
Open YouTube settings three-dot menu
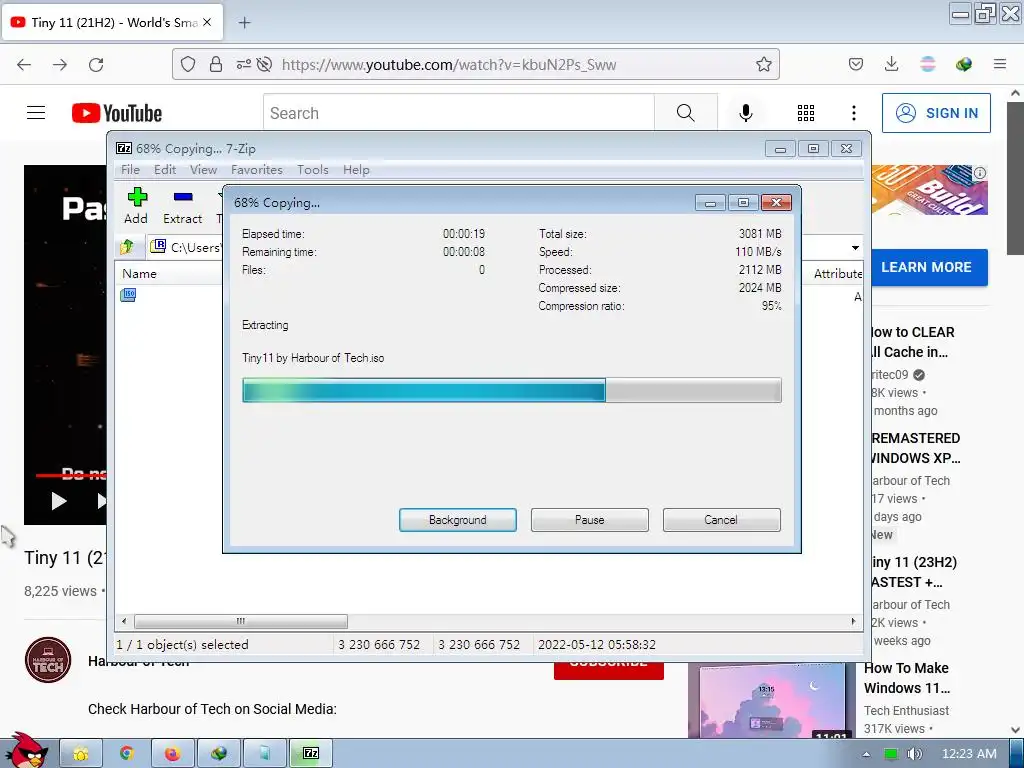(854, 113)
